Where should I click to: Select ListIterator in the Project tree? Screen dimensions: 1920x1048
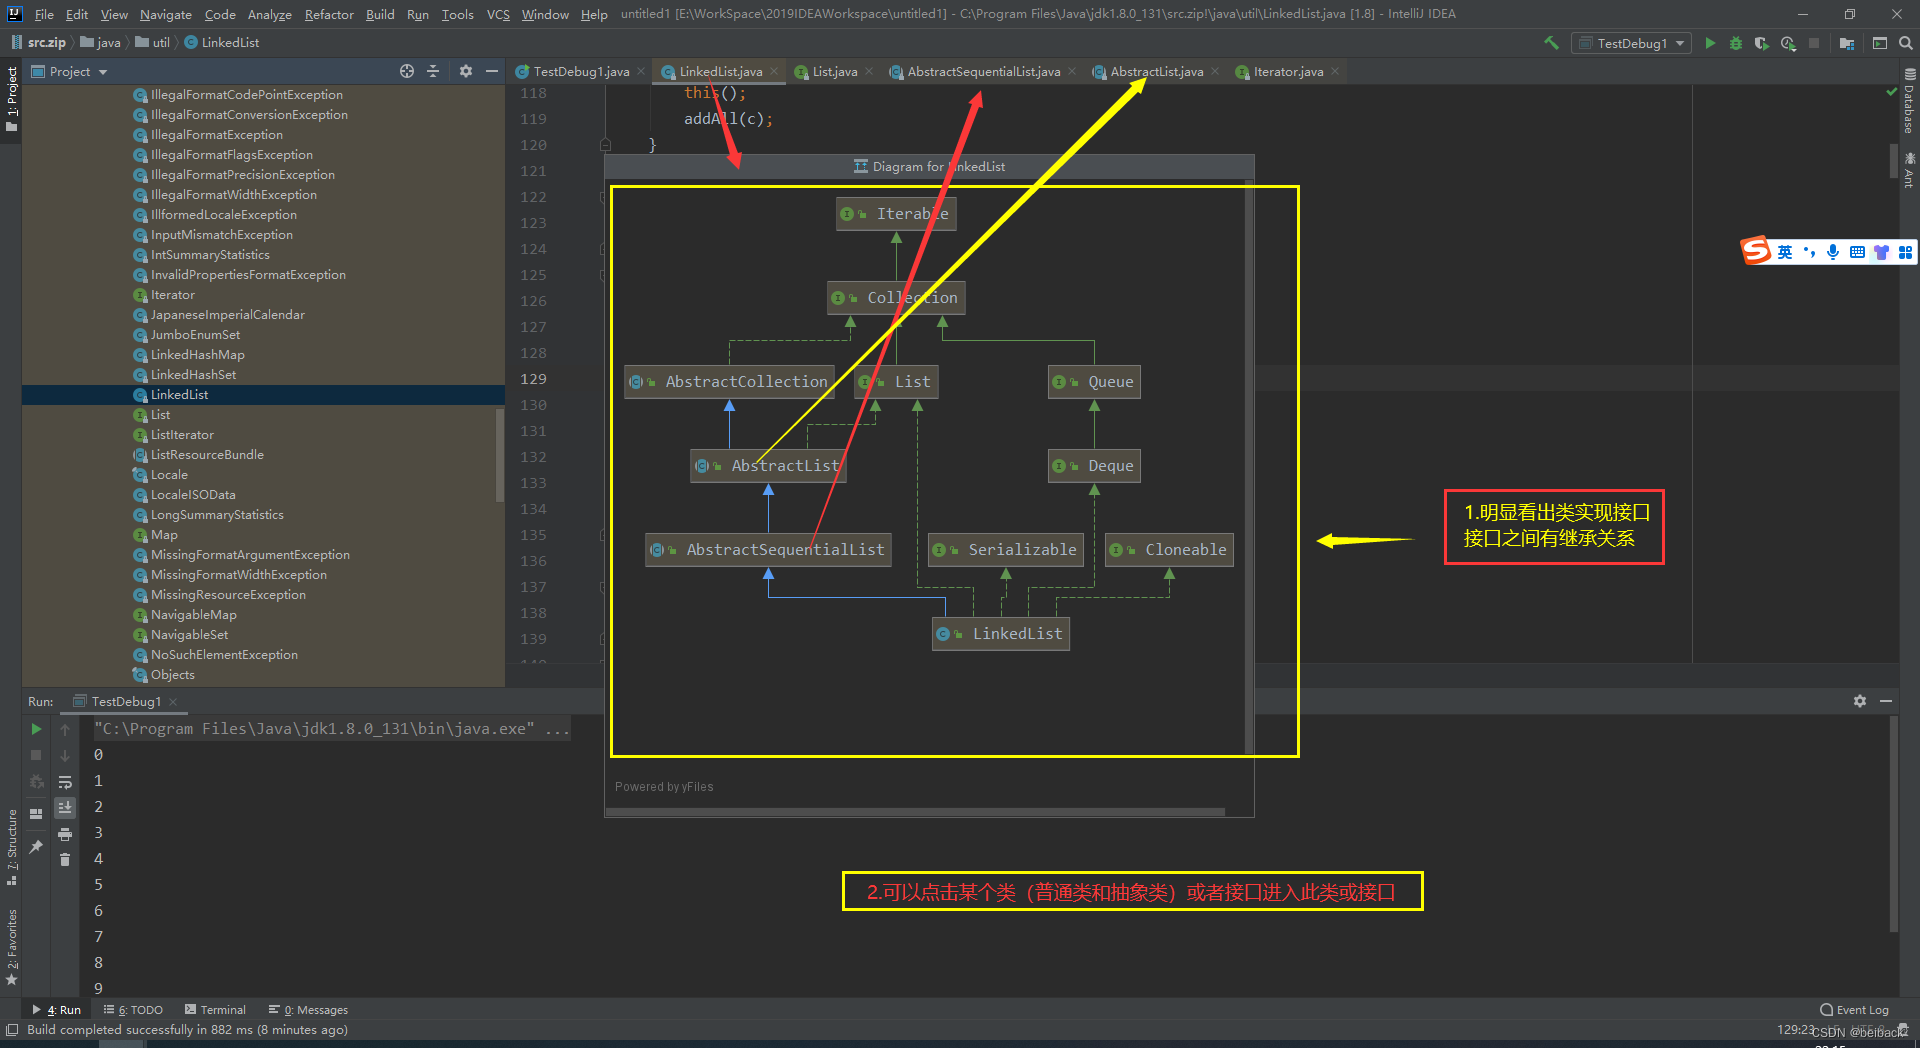pyautogui.click(x=182, y=435)
